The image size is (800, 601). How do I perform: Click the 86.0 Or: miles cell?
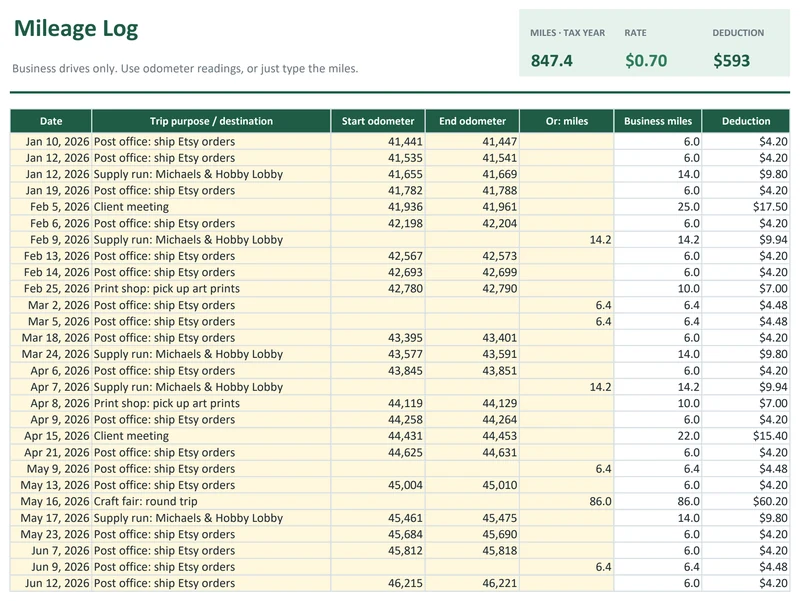pyautogui.click(x=567, y=501)
